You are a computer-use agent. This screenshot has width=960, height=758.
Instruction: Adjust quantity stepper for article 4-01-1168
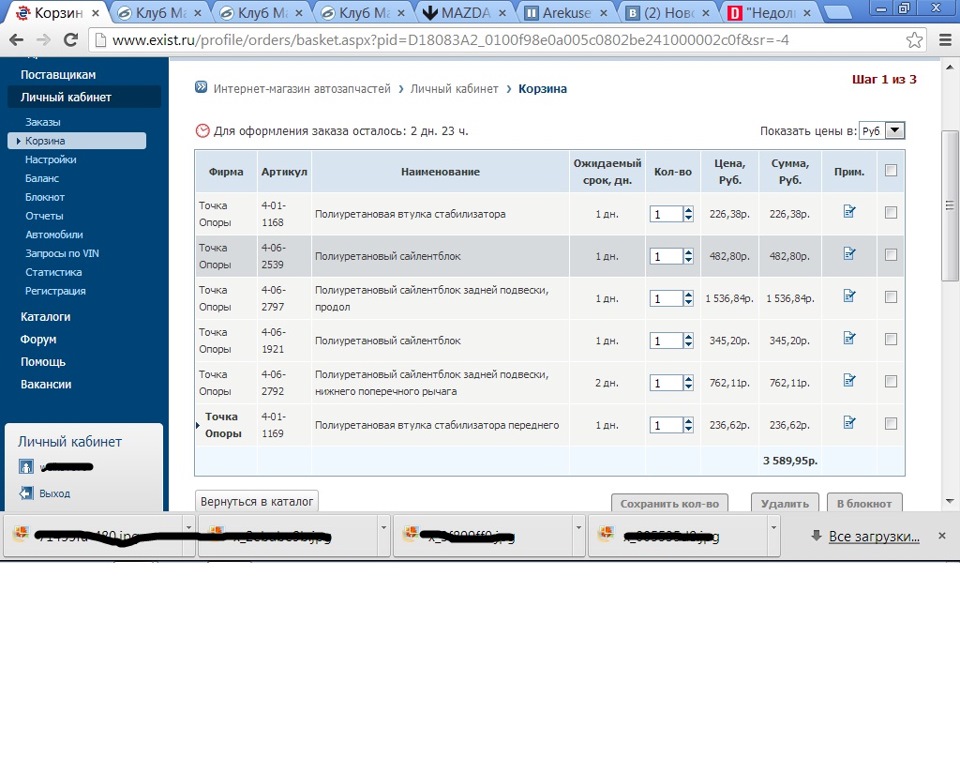coord(688,214)
